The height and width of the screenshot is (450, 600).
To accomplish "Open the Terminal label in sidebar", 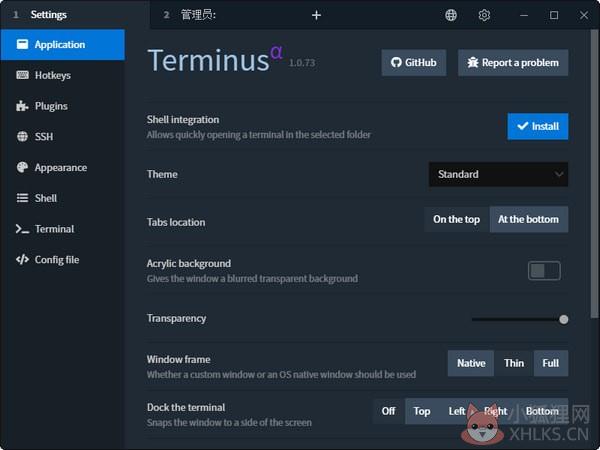I will pos(54,229).
